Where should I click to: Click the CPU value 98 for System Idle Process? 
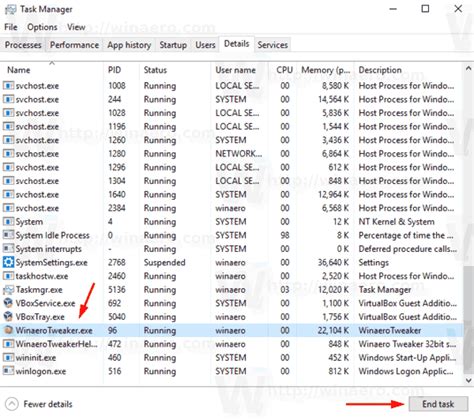(285, 235)
